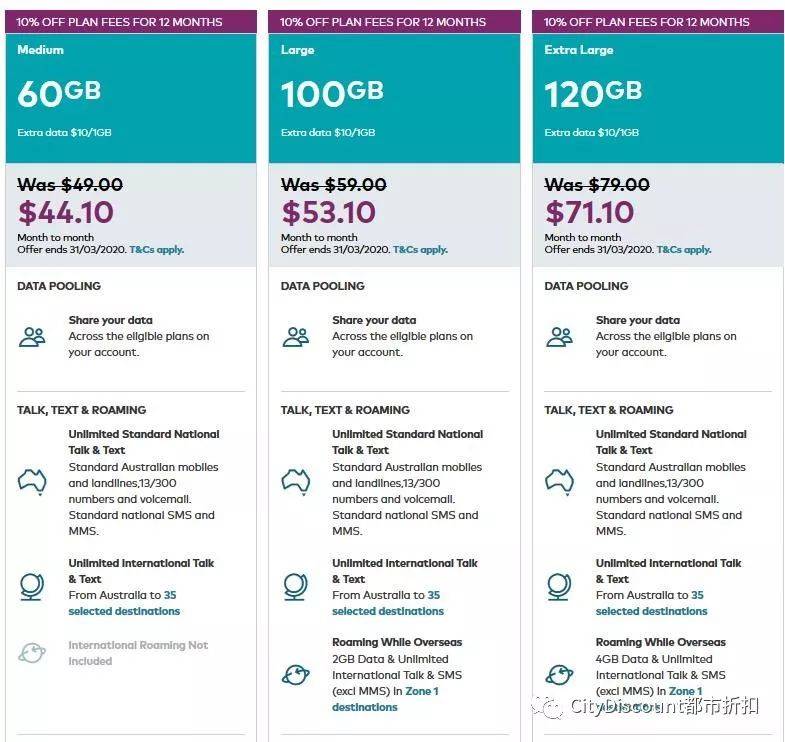785x742 pixels.
Task: Select the Extra Large 120GB plan header
Action: coord(658,98)
